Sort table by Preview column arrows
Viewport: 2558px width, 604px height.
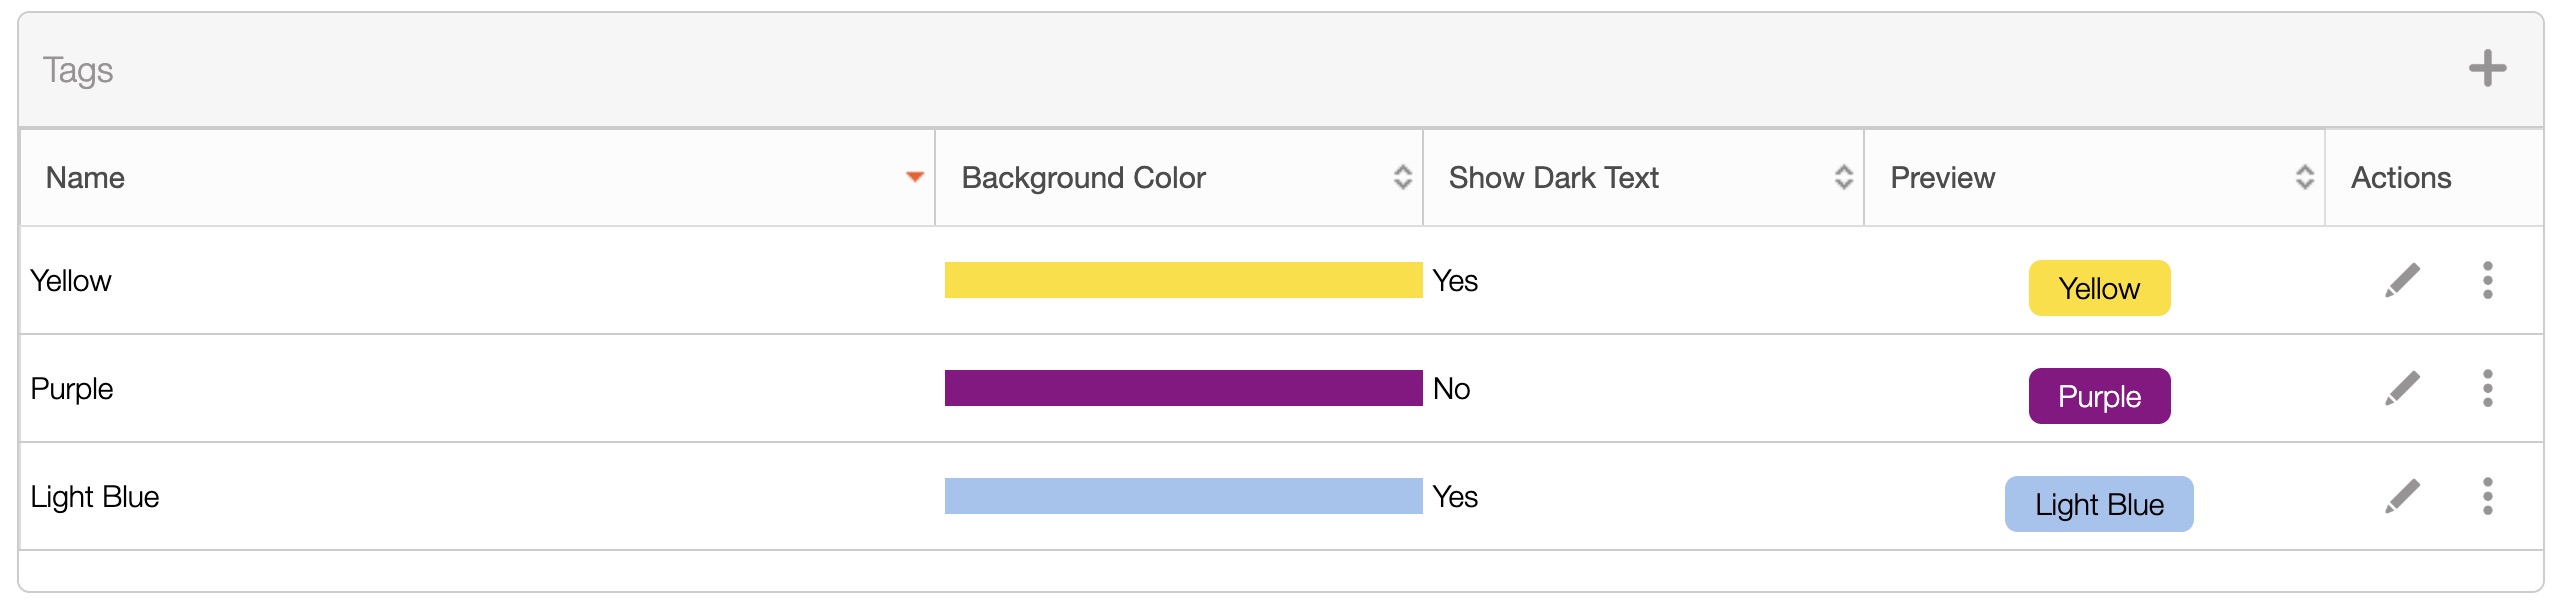(2304, 177)
